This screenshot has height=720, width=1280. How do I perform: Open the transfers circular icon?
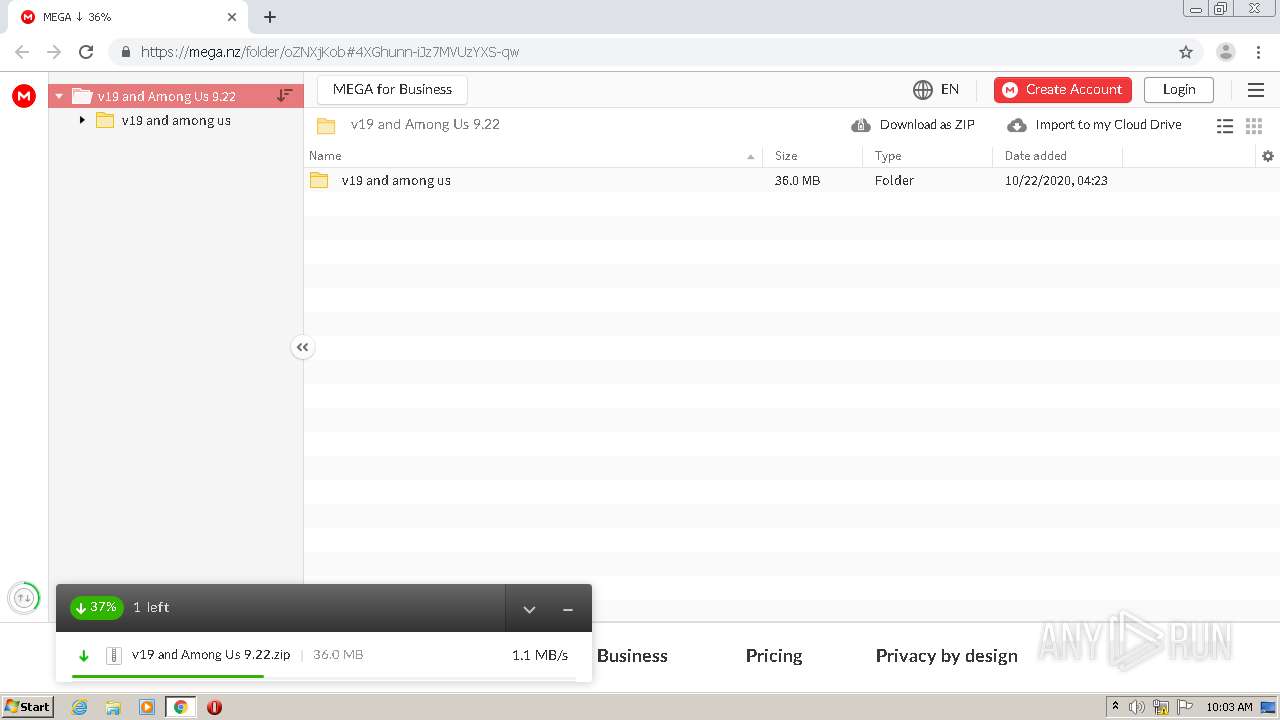(24, 598)
